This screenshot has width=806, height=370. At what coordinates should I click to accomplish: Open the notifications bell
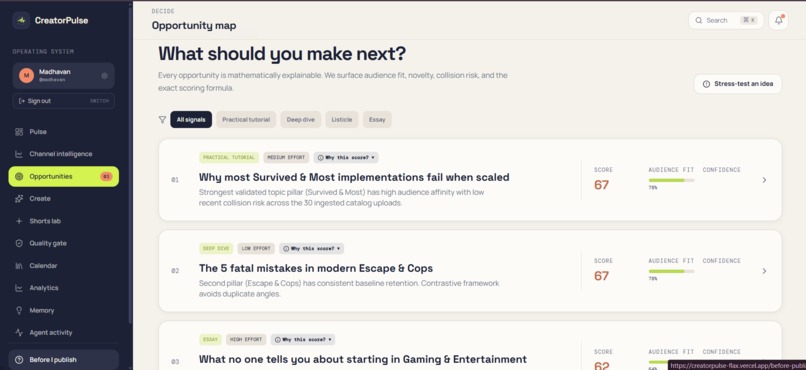pyautogui.click(x=778, y=21)
